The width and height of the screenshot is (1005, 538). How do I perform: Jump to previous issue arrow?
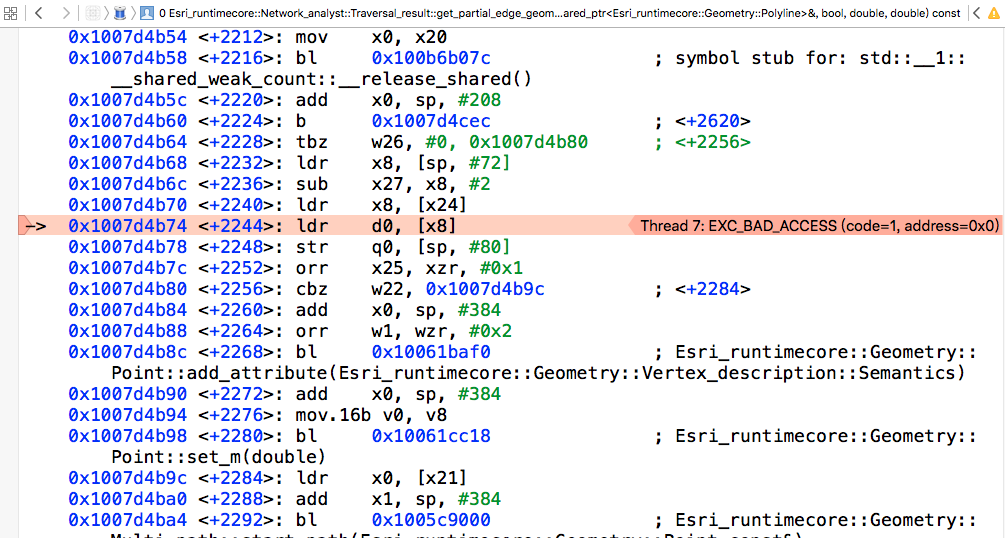point(976,12)
